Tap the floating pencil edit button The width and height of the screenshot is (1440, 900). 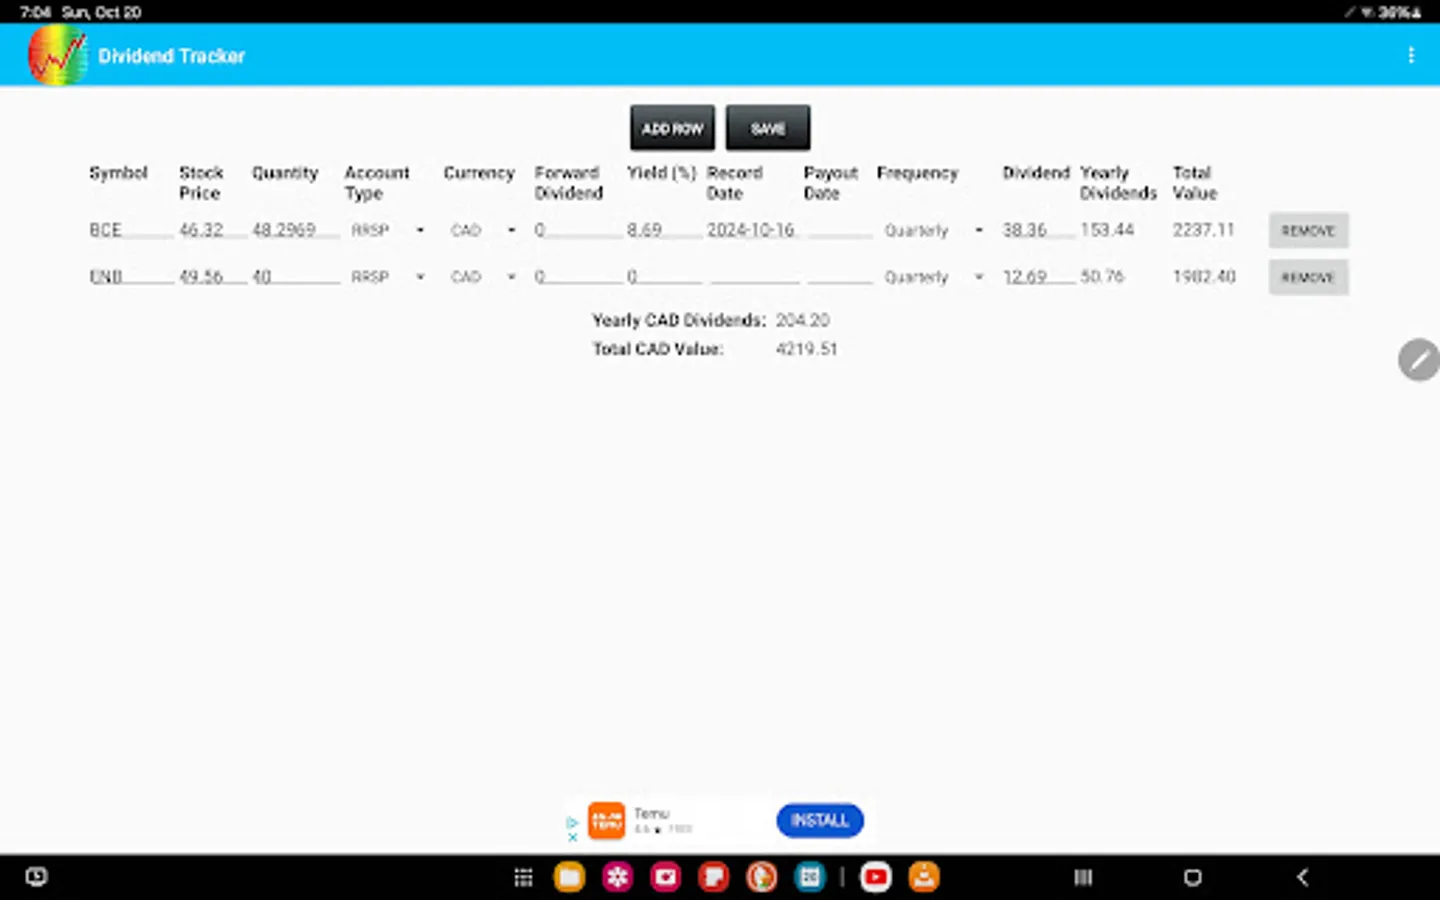click(x=1418, y=359)
